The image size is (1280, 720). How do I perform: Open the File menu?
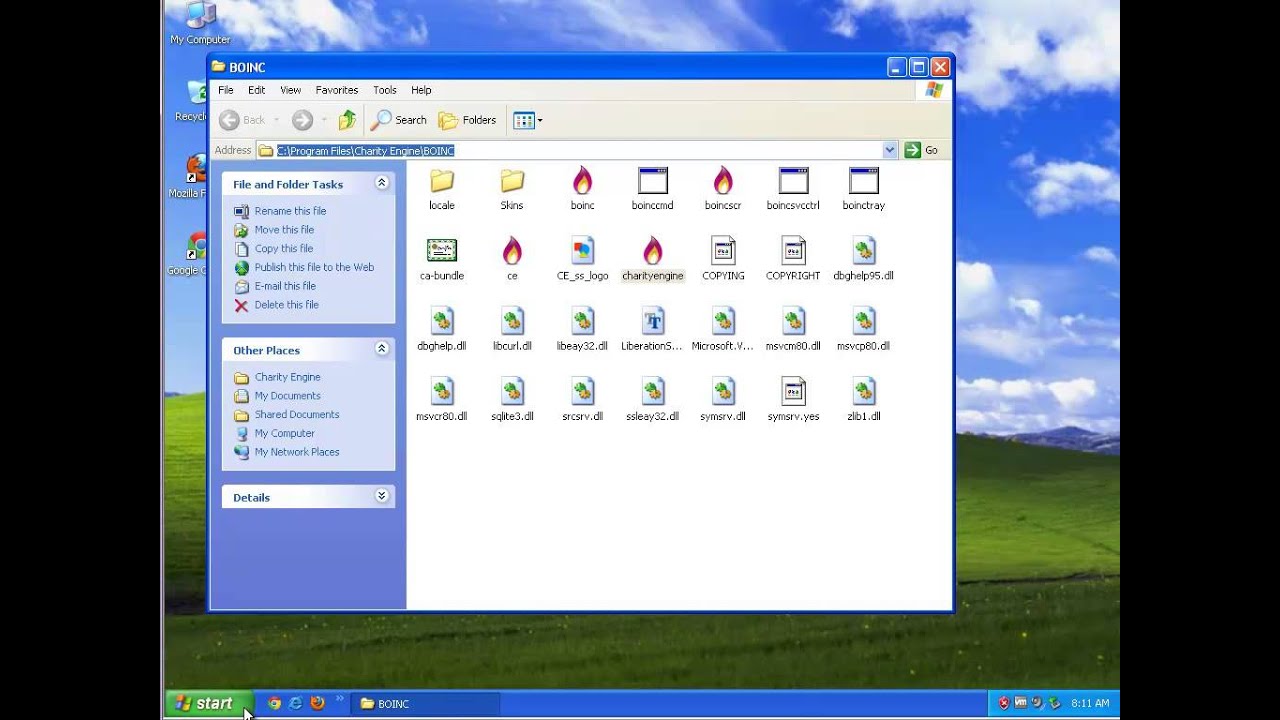coord(226,90)
